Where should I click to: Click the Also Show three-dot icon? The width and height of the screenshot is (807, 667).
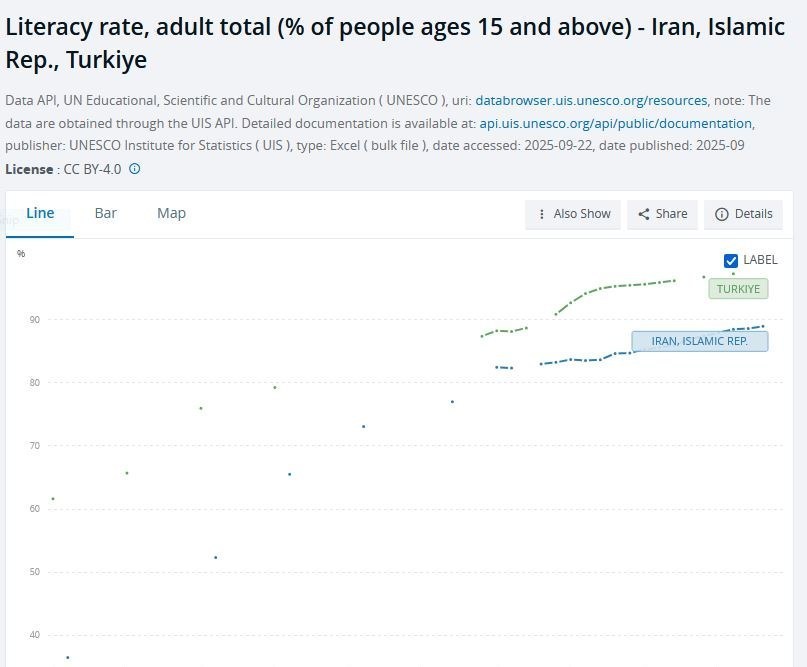(x=542, y=214)
